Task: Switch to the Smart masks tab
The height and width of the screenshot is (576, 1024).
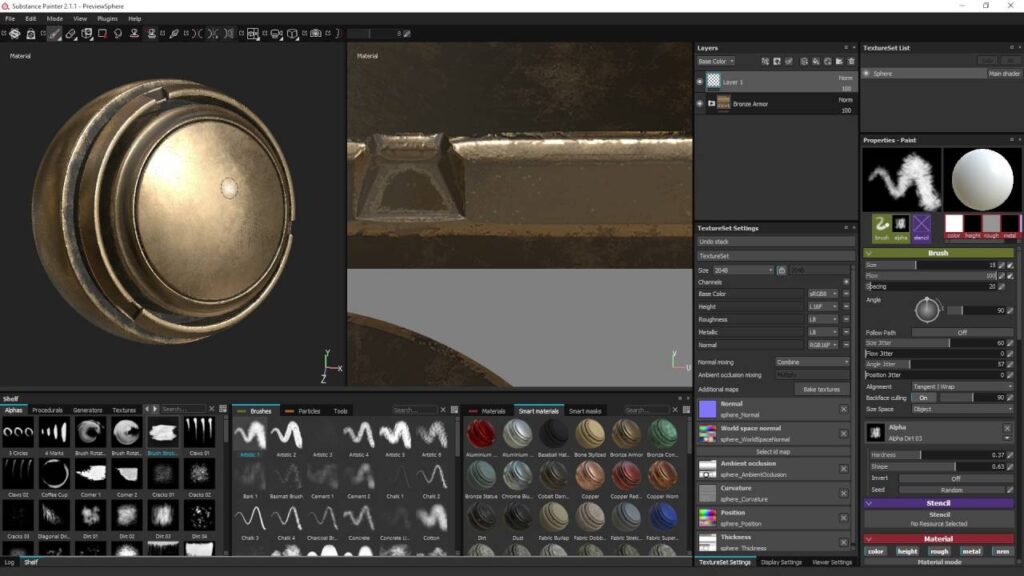Action: 585,411
